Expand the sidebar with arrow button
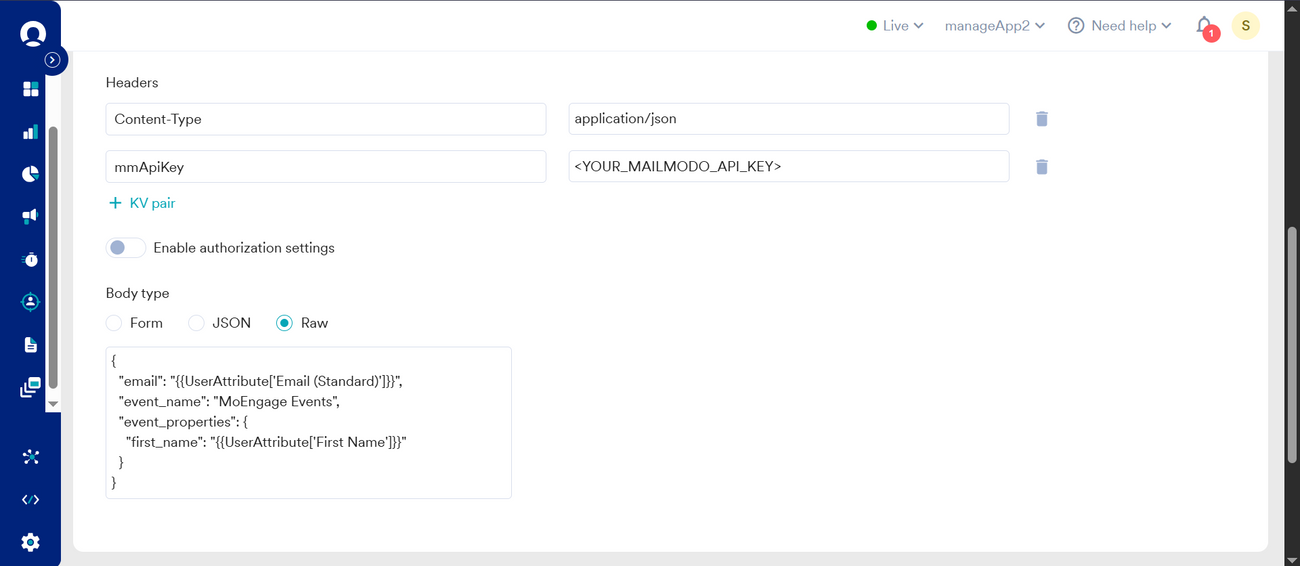The image size is (1300, 566). click(x=52, y=60)
